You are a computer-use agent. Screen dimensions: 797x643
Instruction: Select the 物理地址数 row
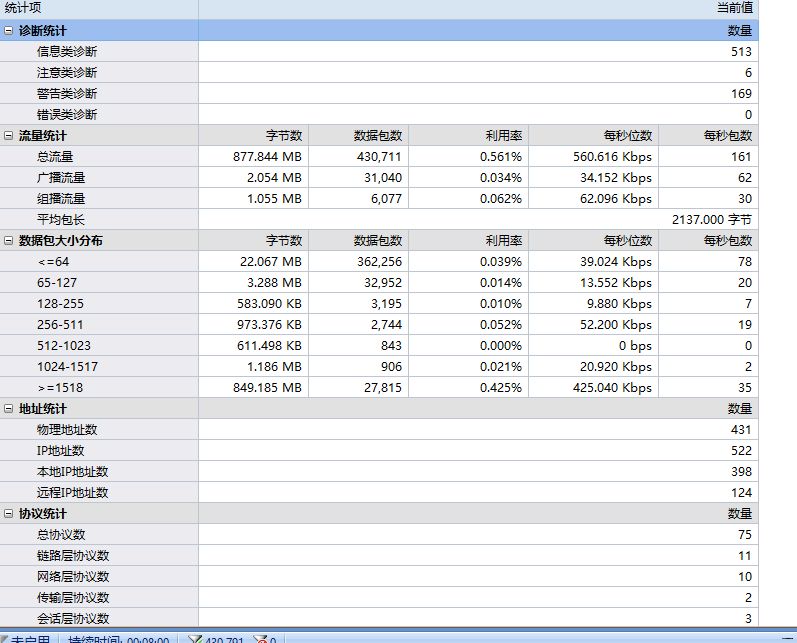coord(379,430)
